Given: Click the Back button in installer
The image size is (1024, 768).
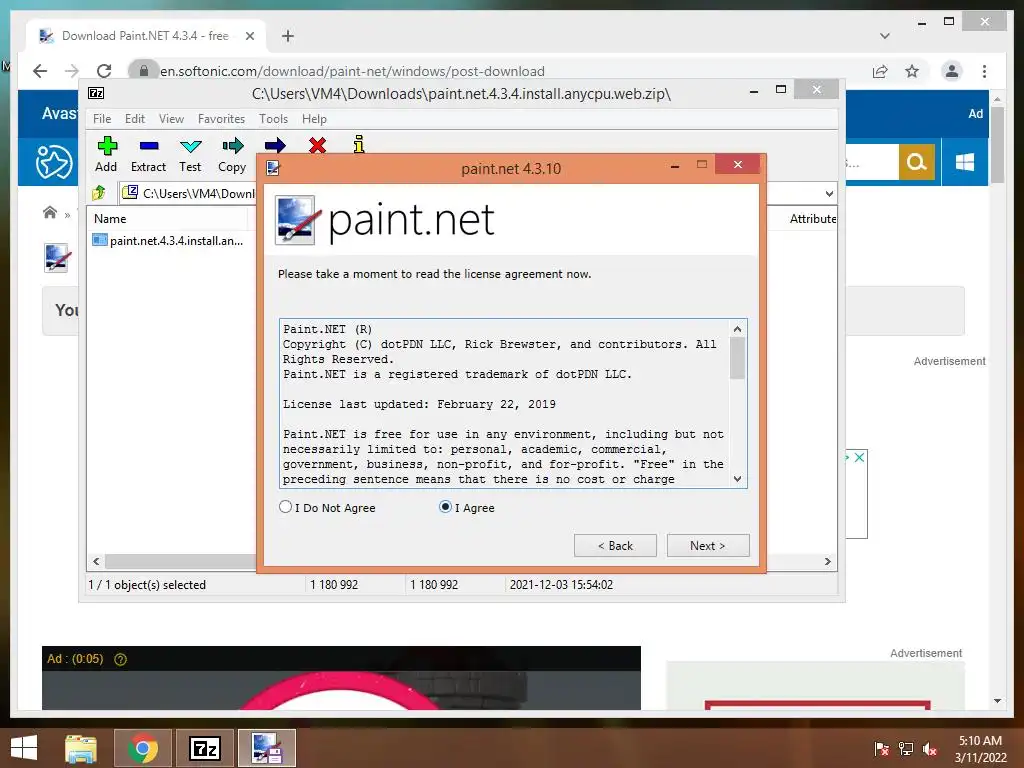Looking at the screenshot, I should [x=615, y=546].
